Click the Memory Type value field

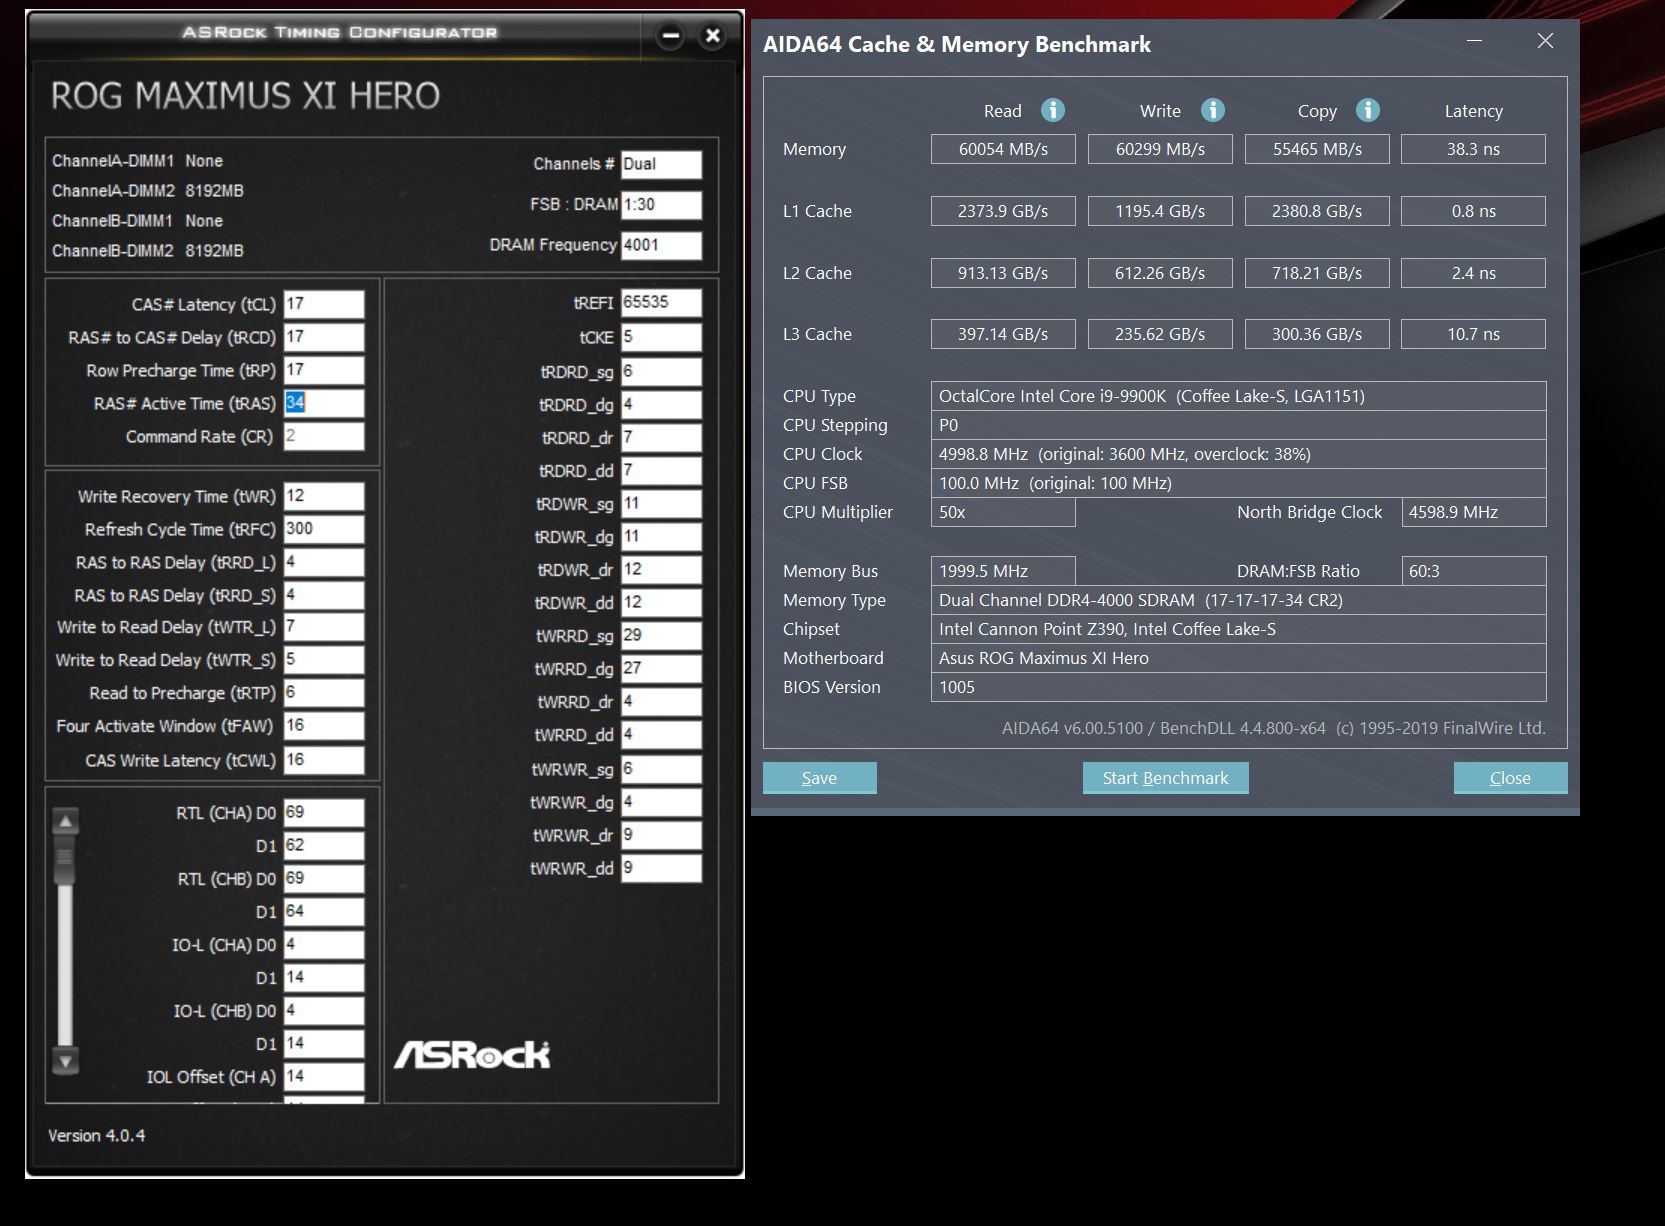(x=1238, y=600)
